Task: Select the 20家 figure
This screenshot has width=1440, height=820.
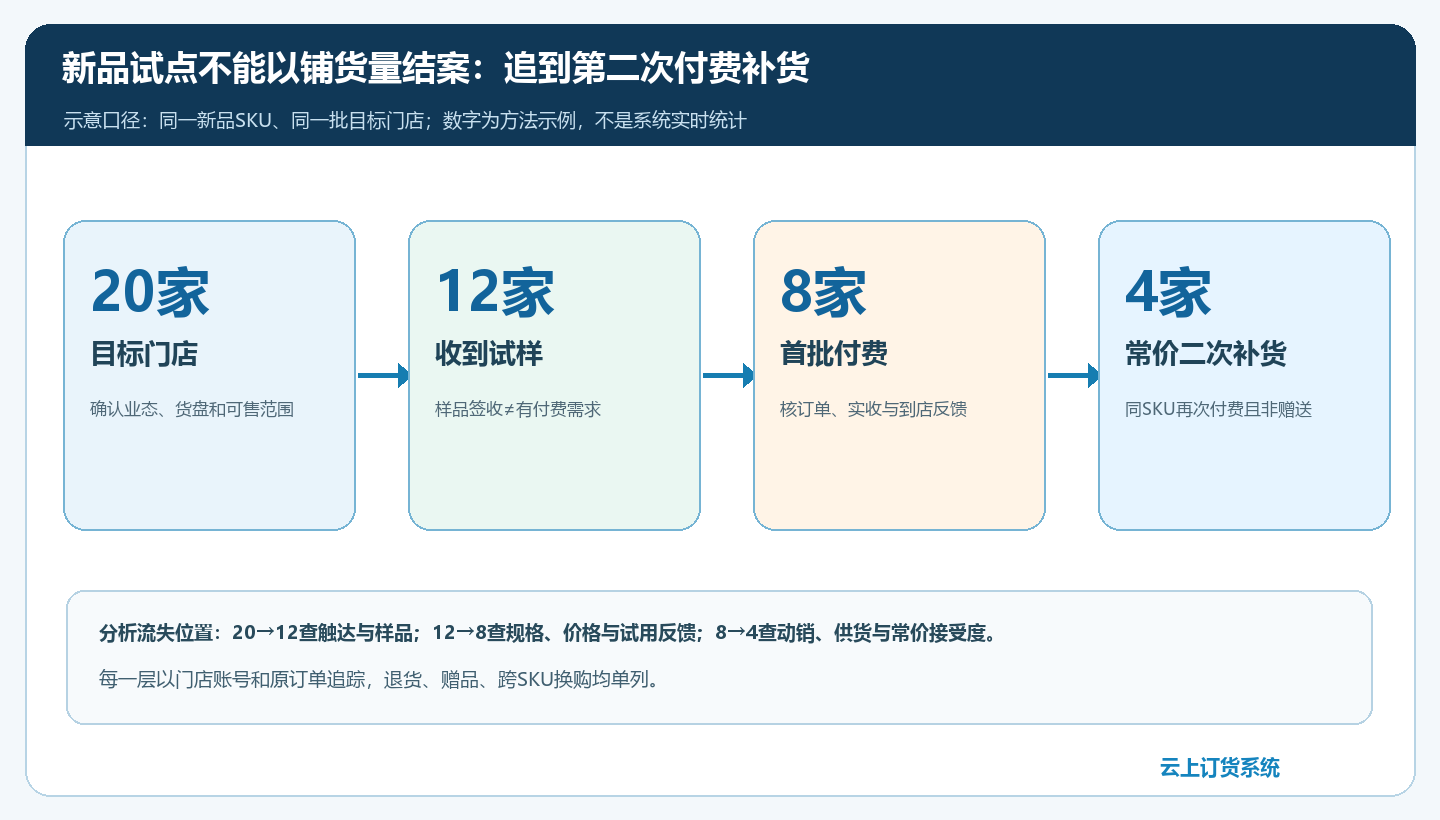Action: (x=150, y=292)
